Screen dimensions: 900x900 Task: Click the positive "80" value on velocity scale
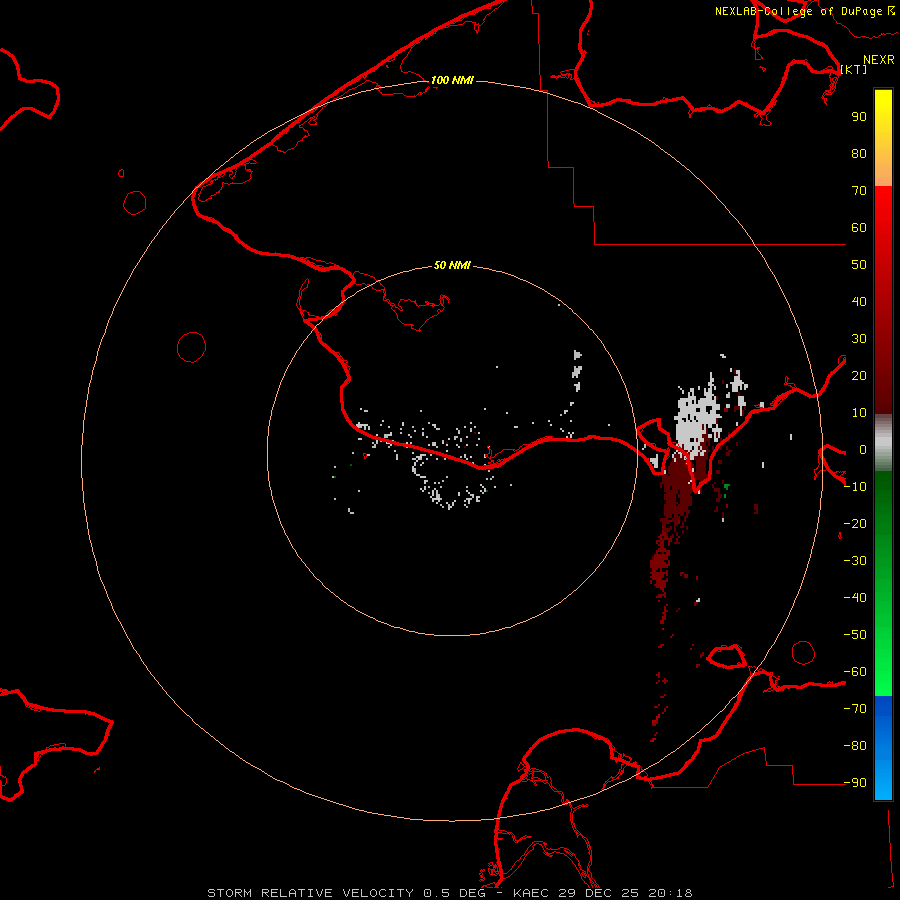pyautogui.click(x=859, y=153)
